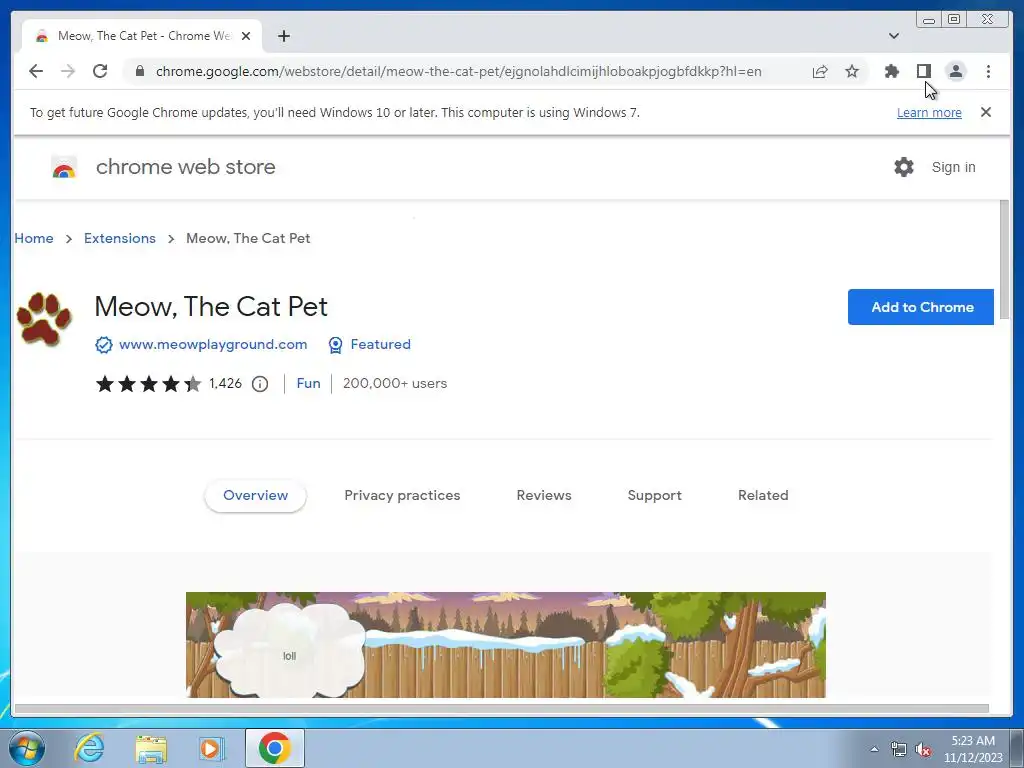Image resolution: width=1024 pixels, height=768 pixels.
Task: Show hidden system tray icons arrow
Action: pos(874,749)
